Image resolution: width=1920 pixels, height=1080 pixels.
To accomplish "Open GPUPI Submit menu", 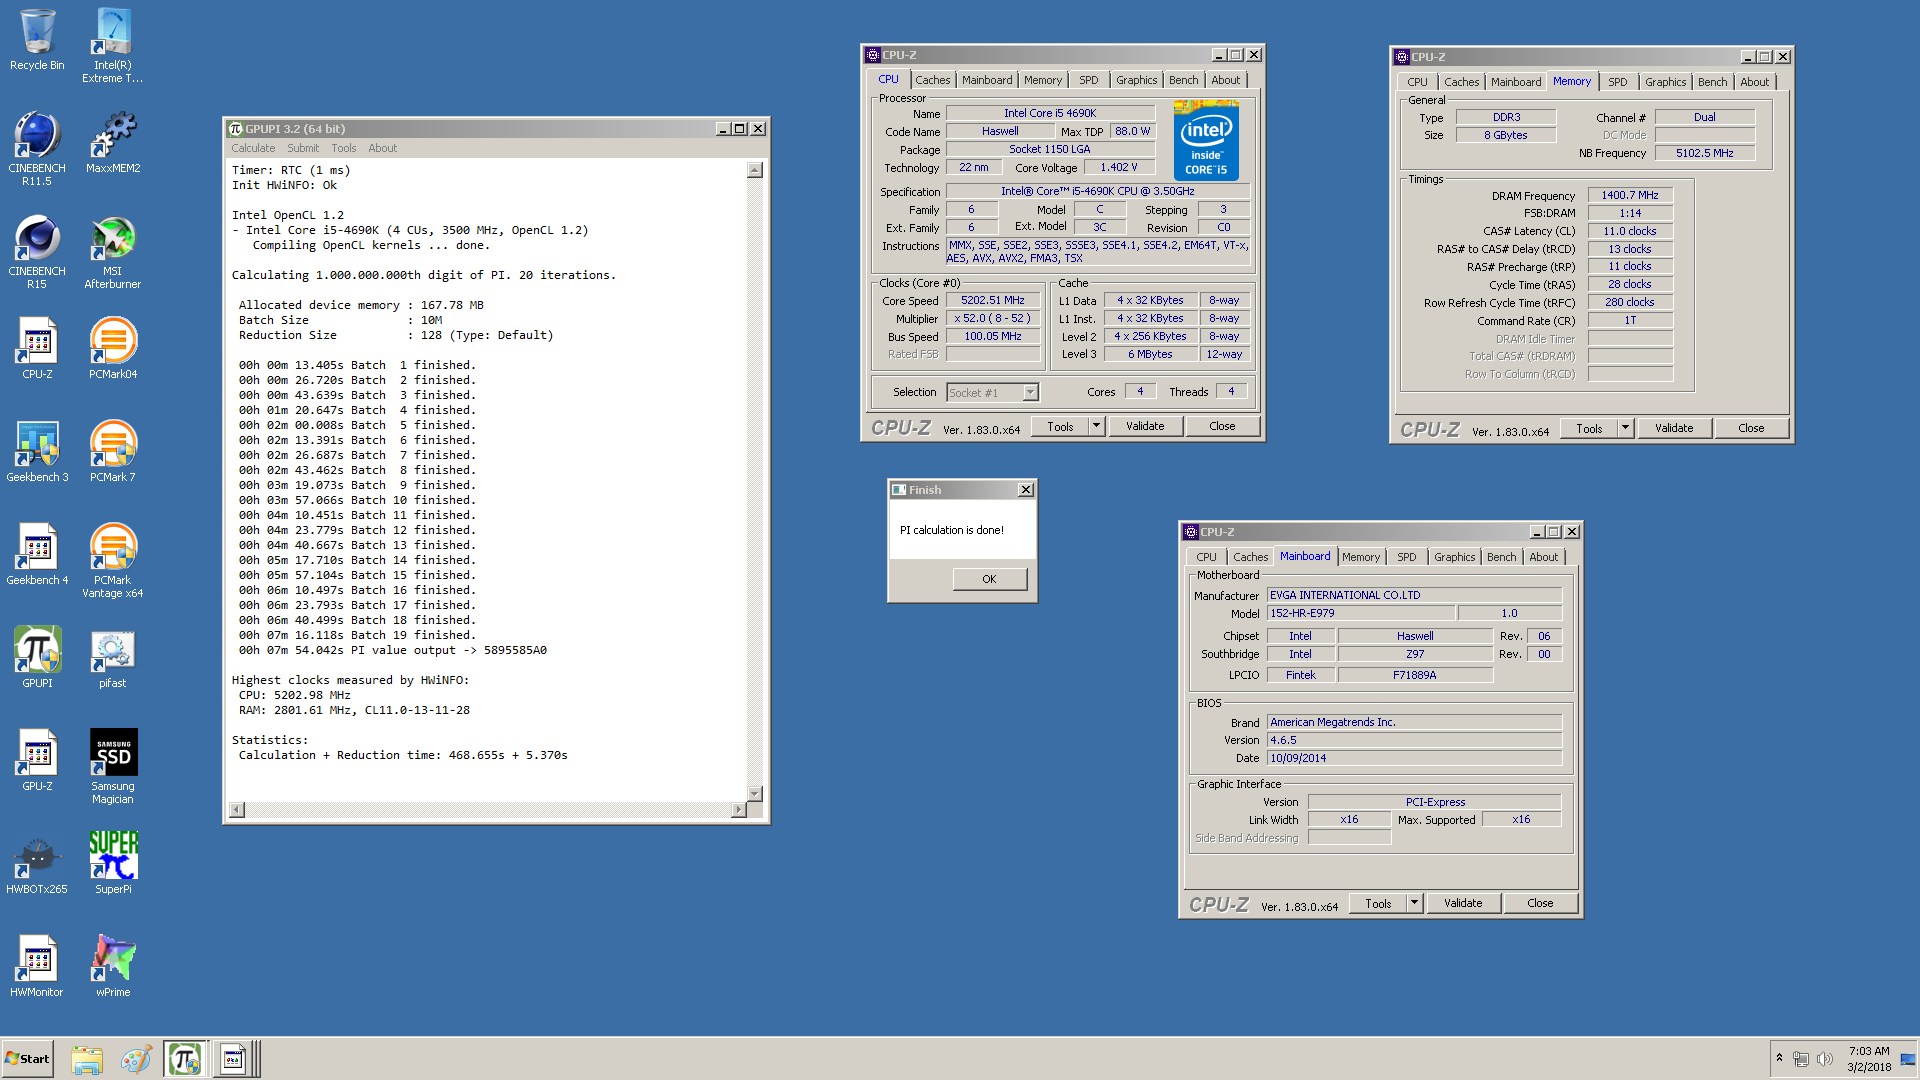I will click(303, 148).
